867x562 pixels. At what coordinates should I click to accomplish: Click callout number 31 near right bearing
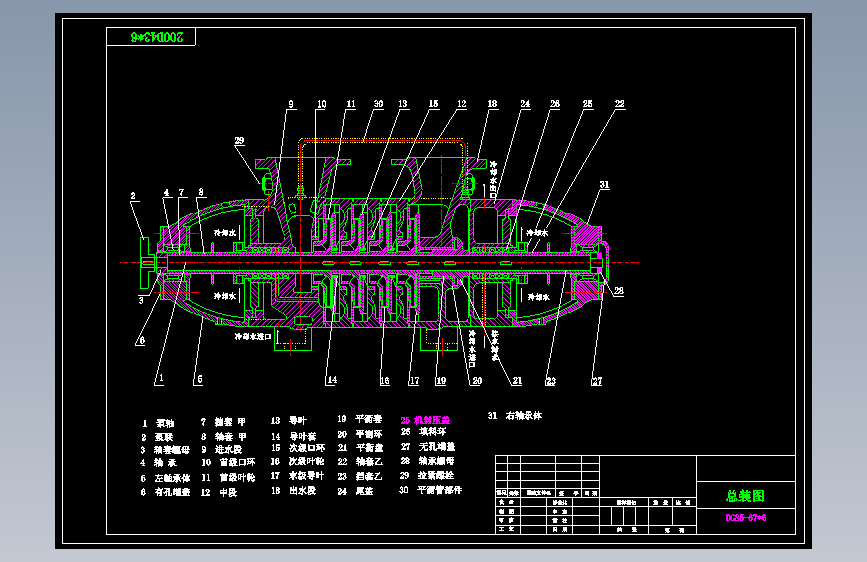pos(604,185)
